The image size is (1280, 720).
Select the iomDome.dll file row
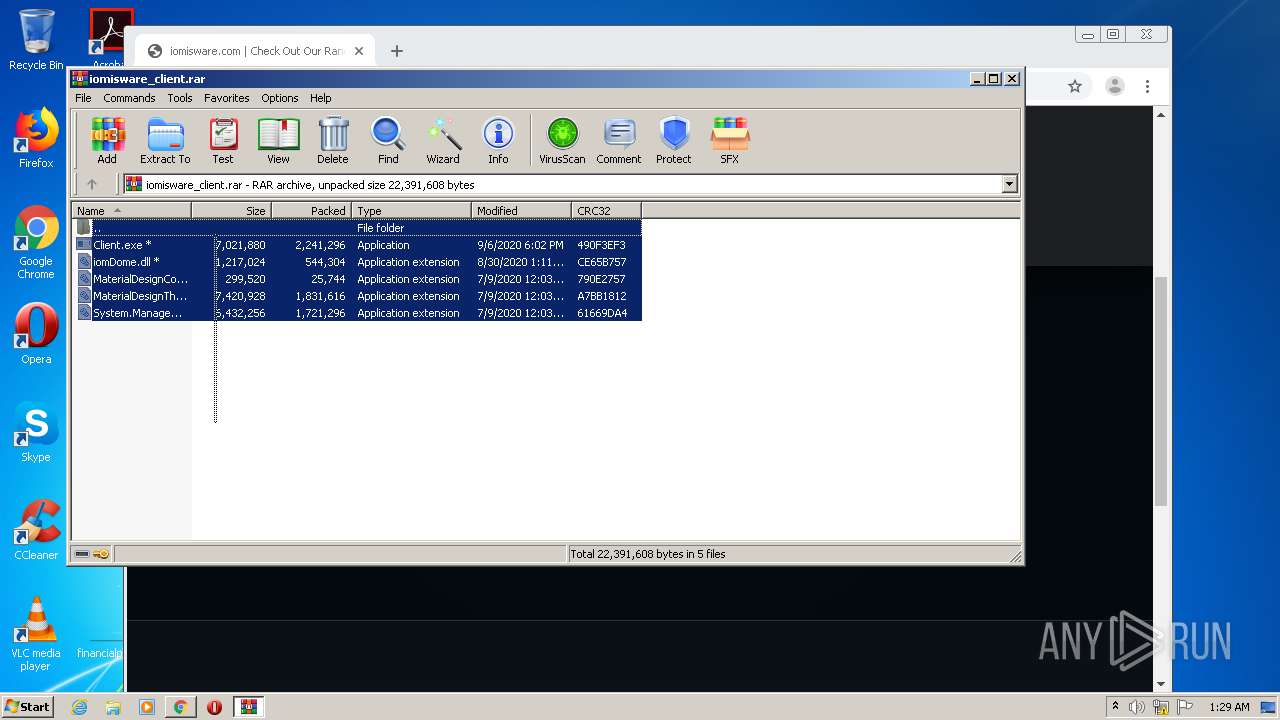(358, 262)
